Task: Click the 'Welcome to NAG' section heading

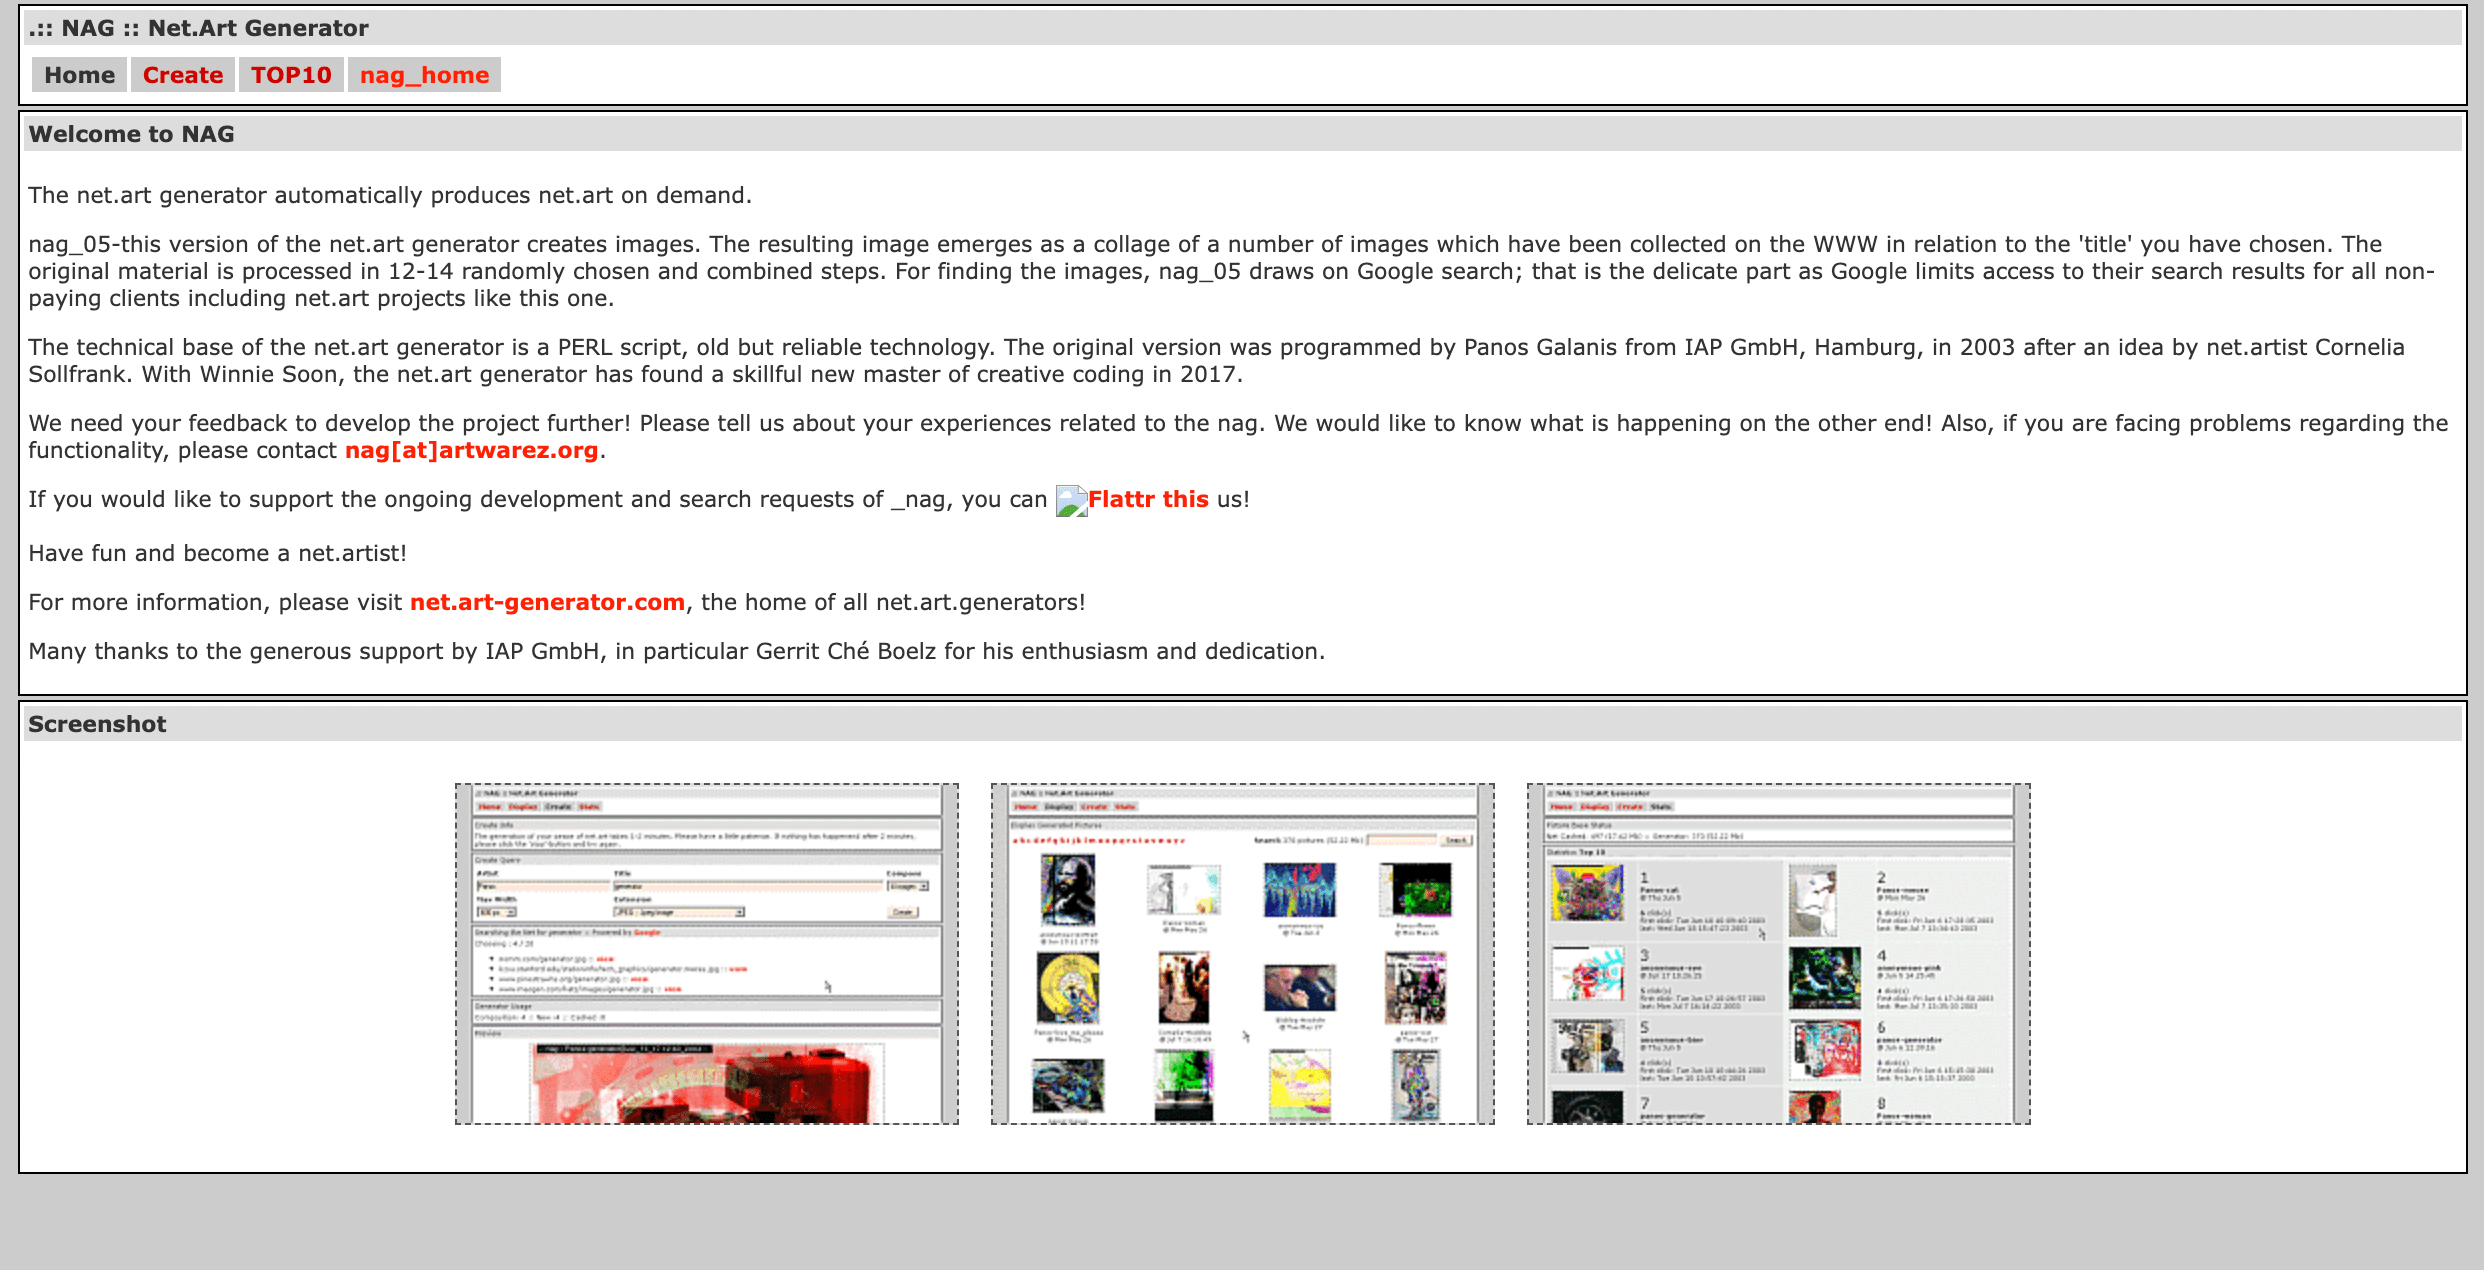Action: coord(131,134)
